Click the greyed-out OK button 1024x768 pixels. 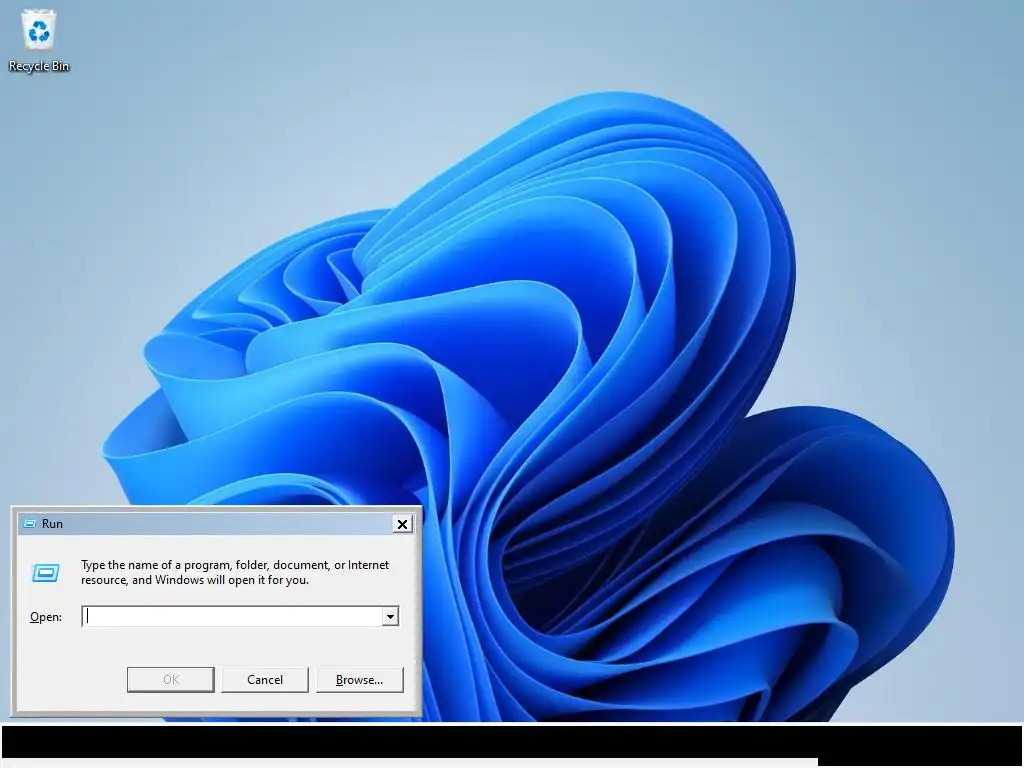170,680
